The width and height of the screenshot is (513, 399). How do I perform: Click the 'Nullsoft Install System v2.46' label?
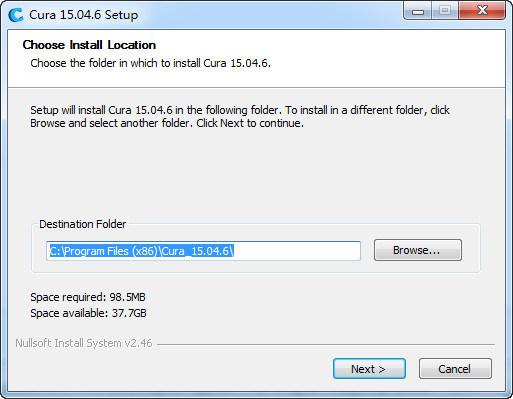[84, 343]
